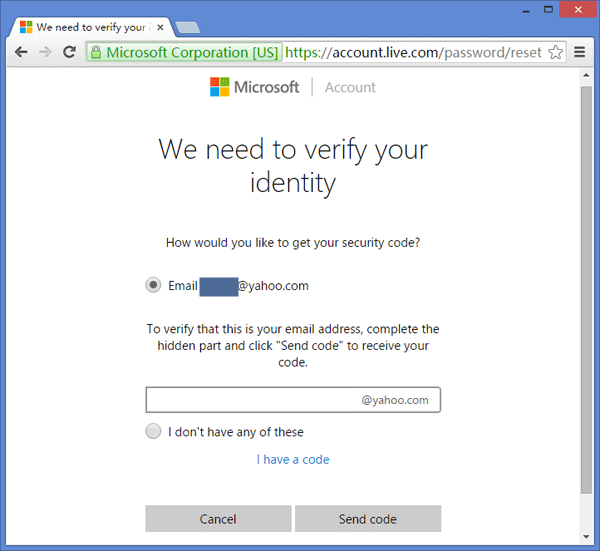Viewport: 600px width, 551px height.
Task: Select the Email @yahoo.com radio option
Action: (x=153, y=285)
